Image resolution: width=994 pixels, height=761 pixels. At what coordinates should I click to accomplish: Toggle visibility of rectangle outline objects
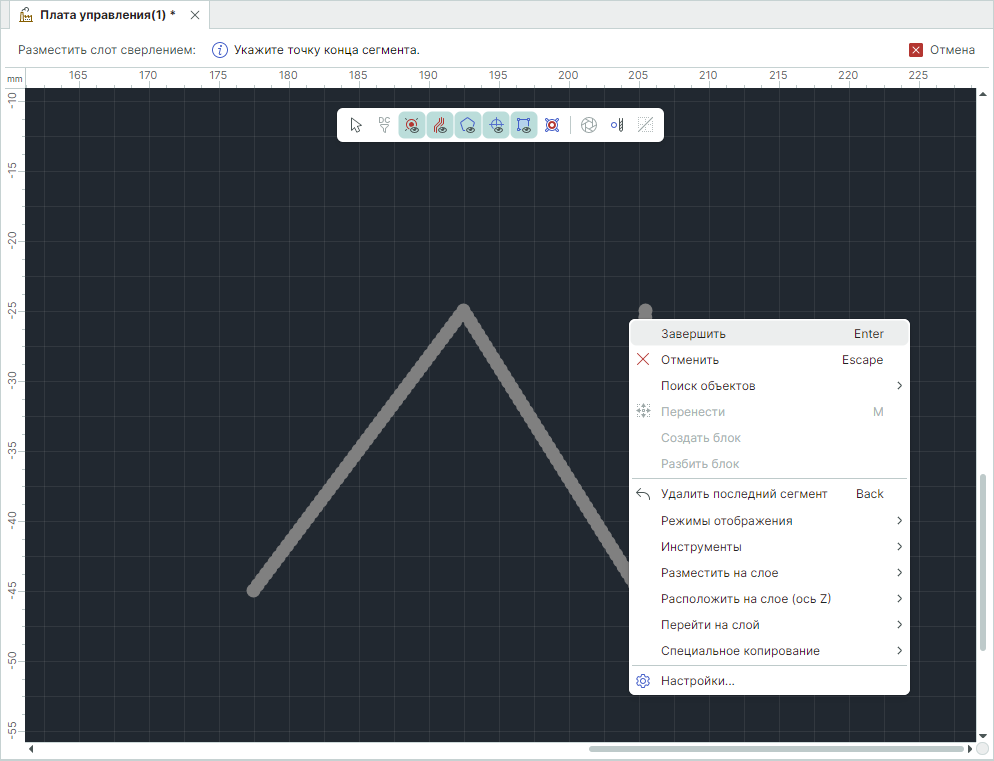point(524,125)
